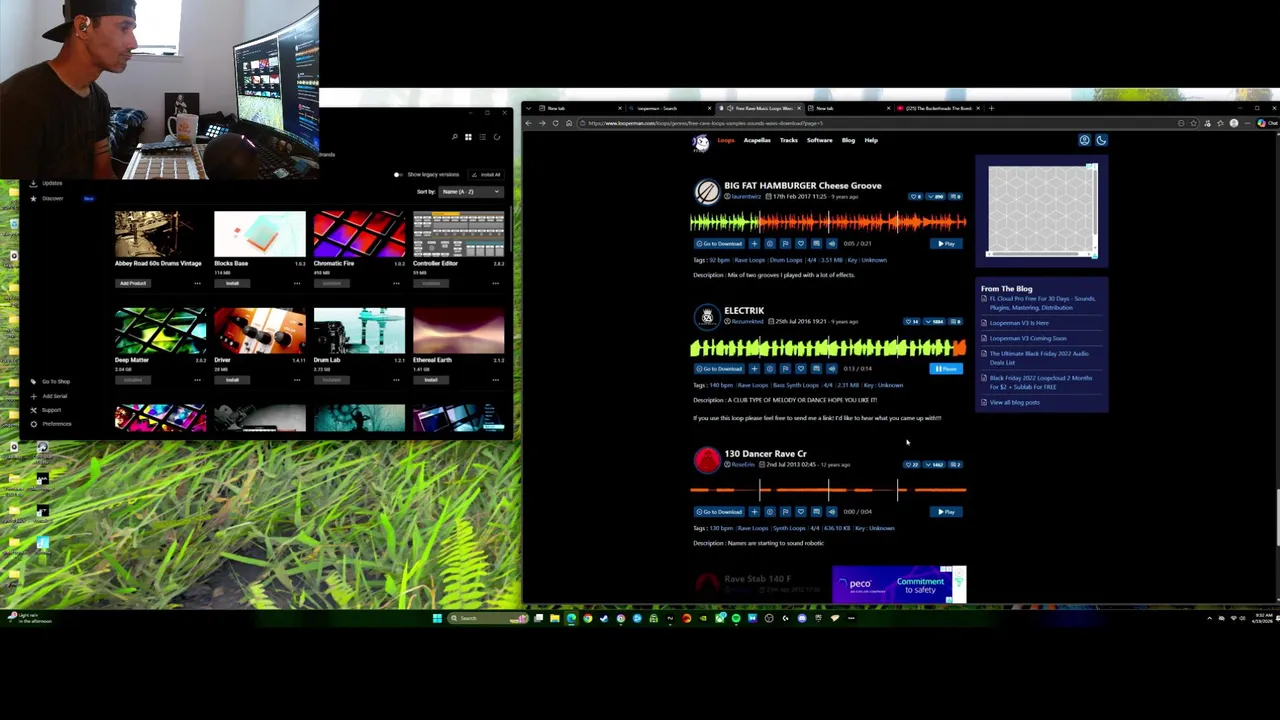Image resolution: width=1280 pixels, height=720 pixels.
Task: Go to Download for 130 Dancer Rave Cr
Action: (719, 511)
